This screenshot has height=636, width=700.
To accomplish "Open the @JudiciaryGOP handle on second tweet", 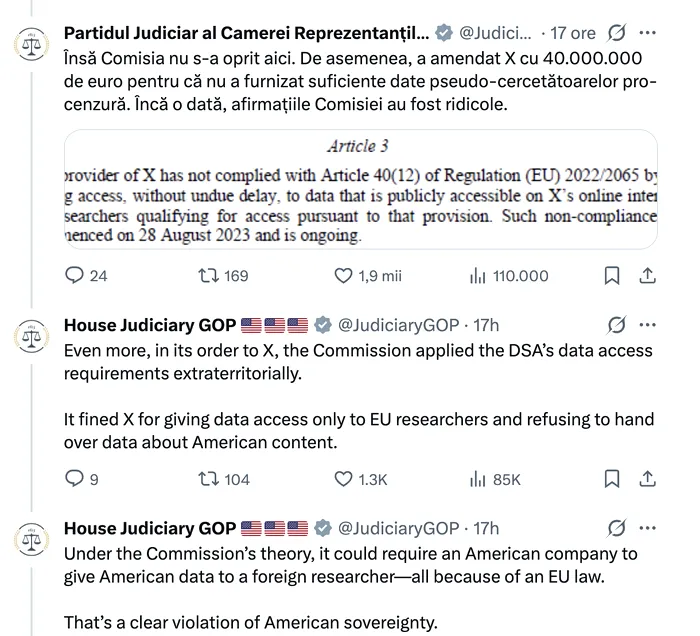I will click(x=398, y=325).
